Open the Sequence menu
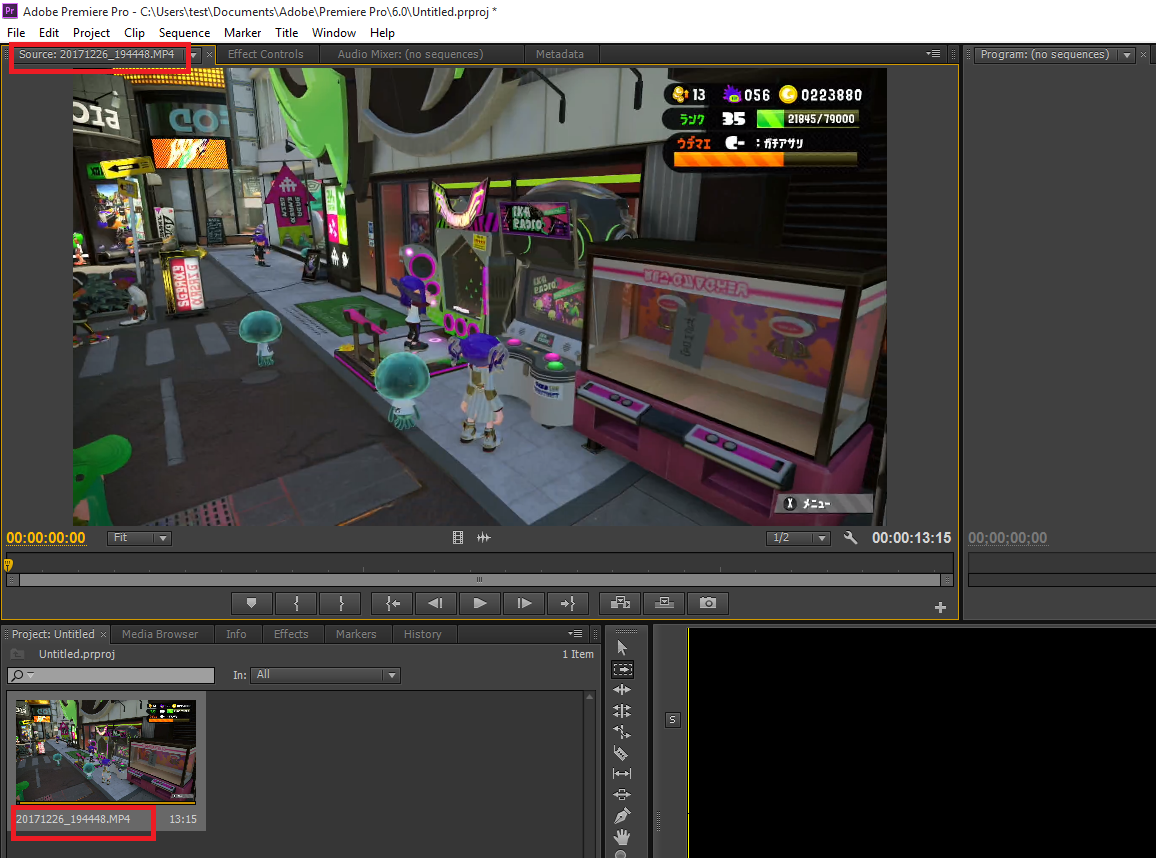The height and width of the screenshot is (858, 1156). (184, 33)
